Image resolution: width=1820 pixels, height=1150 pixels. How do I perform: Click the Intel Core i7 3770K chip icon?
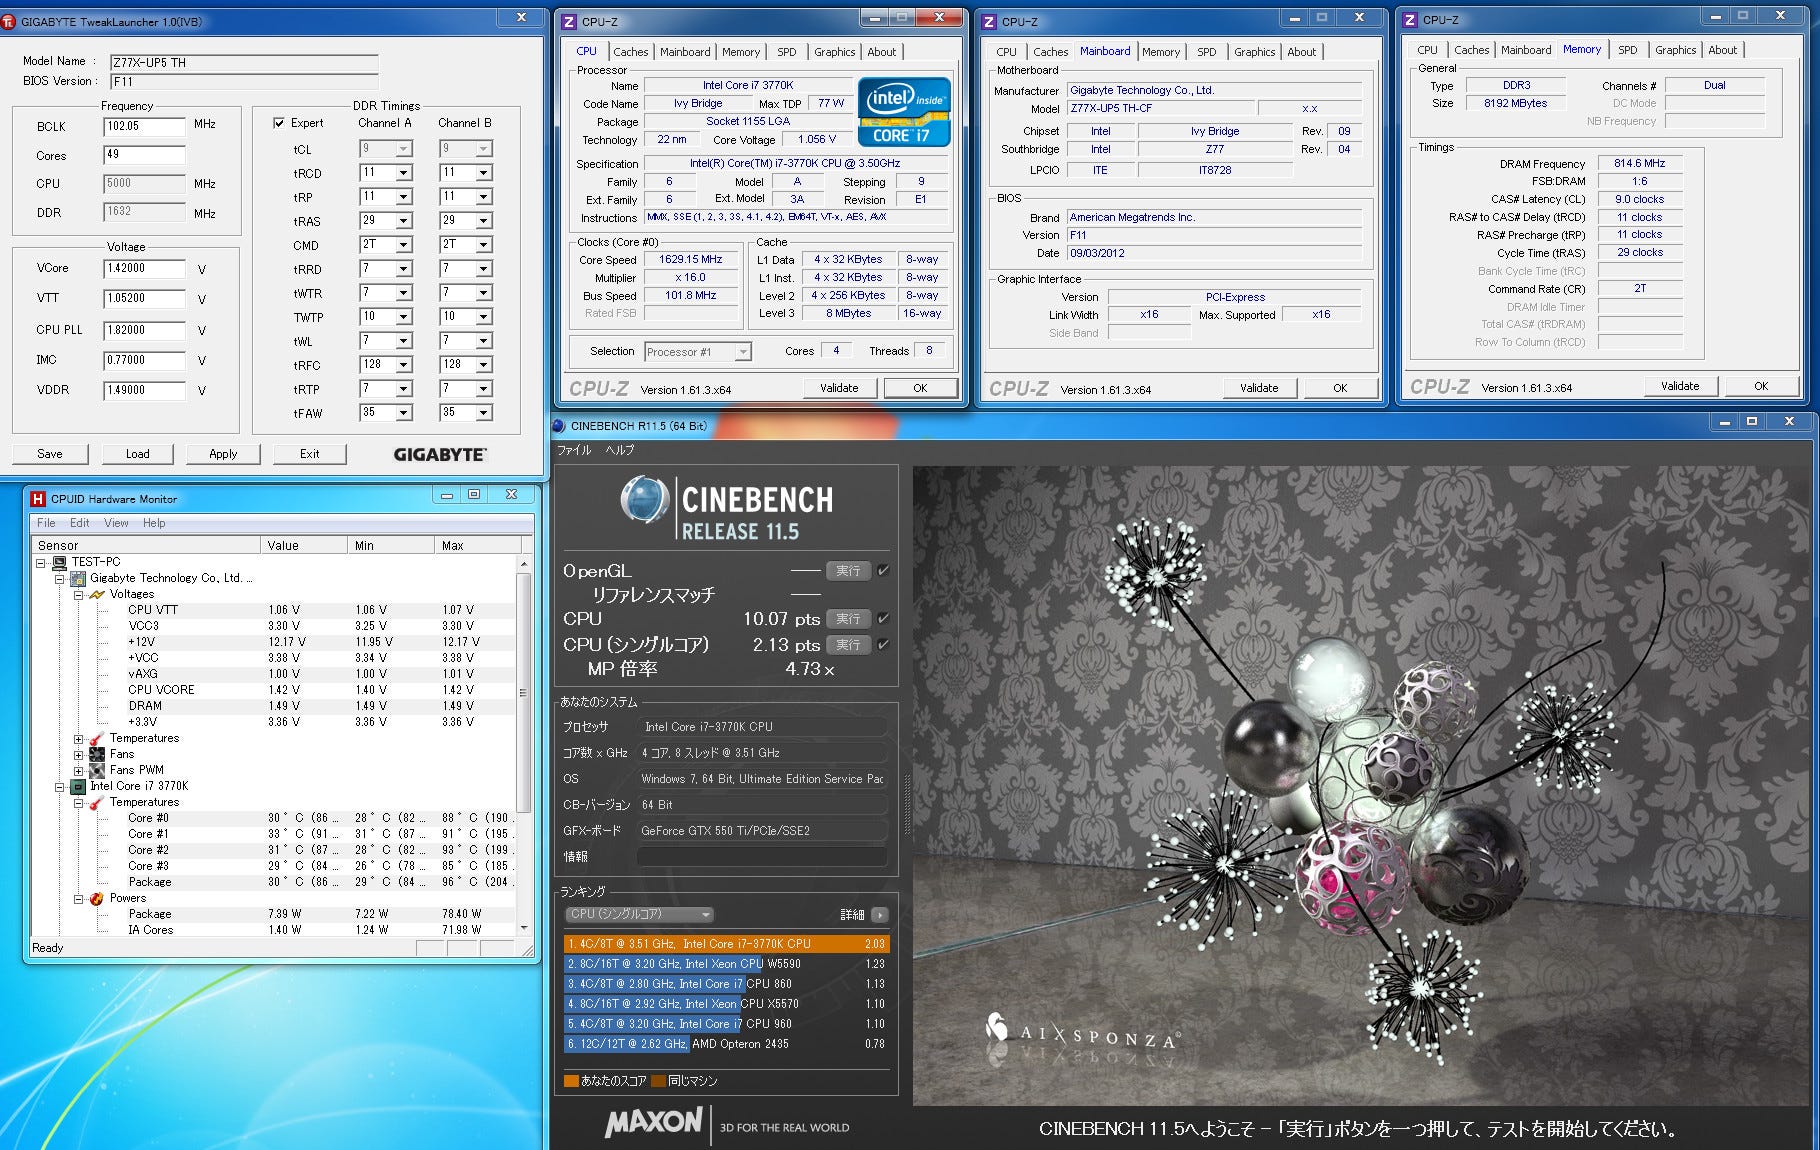point(78,786)
